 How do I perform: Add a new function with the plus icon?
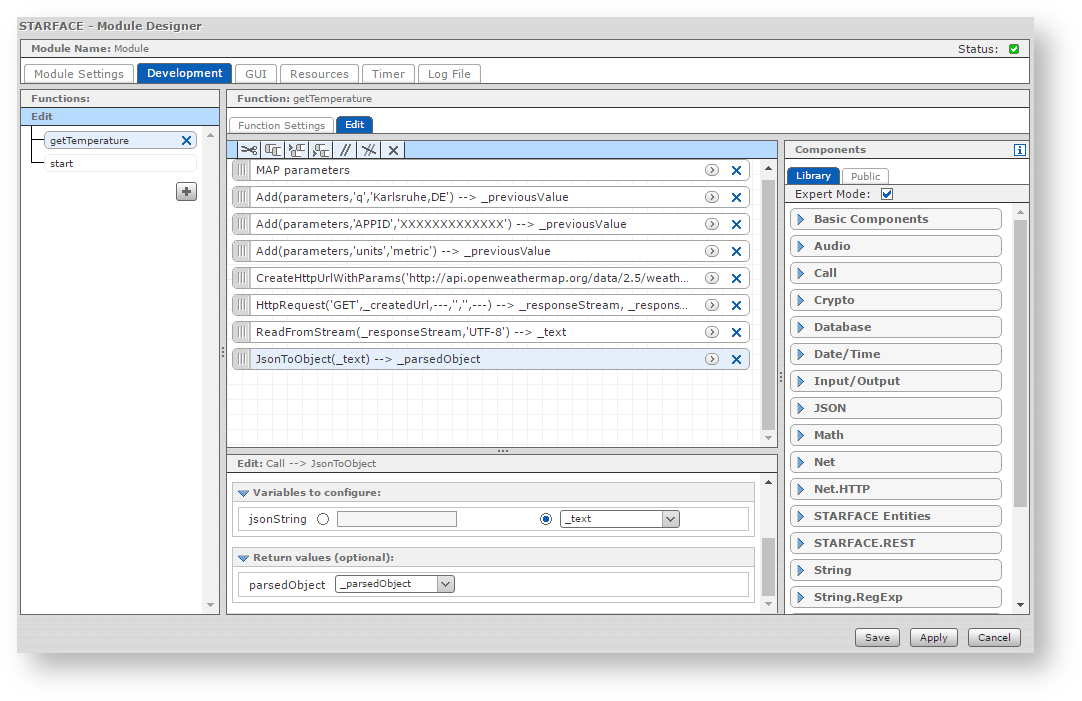[x=186, y=191]
